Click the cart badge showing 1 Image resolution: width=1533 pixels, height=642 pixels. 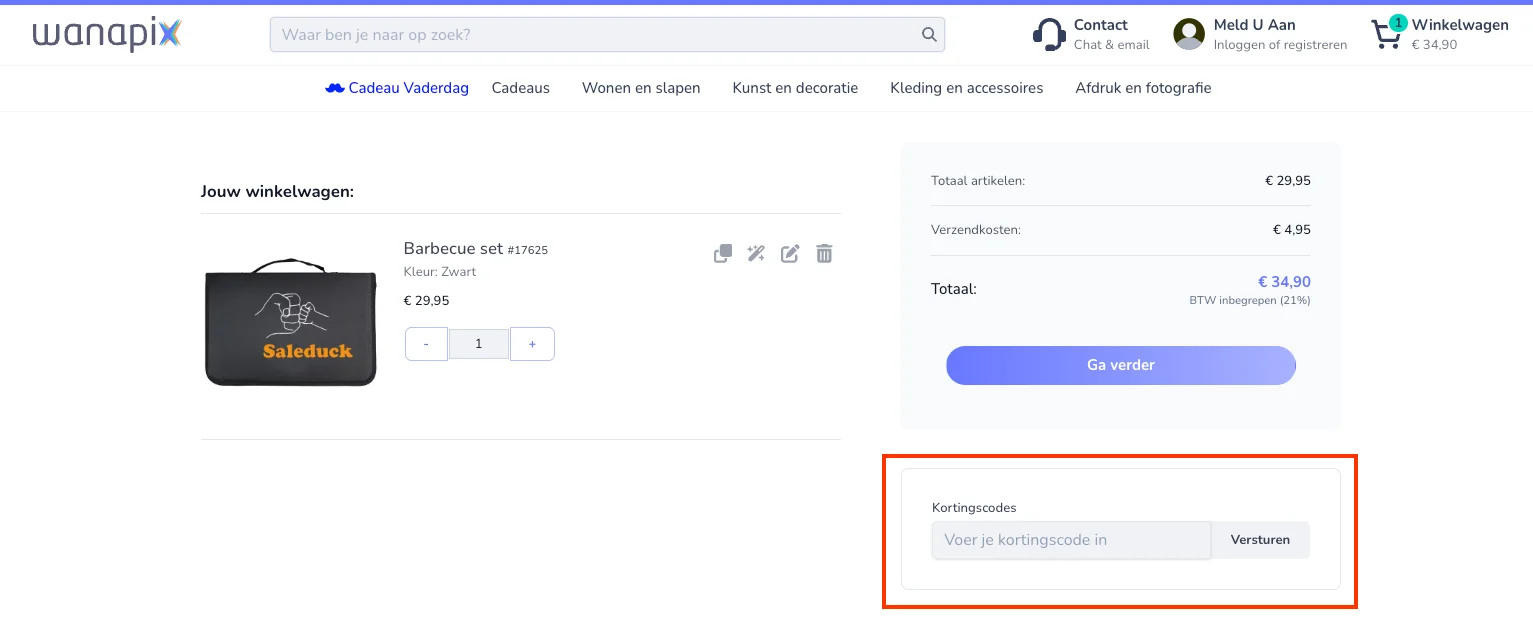coord(1398,23)
